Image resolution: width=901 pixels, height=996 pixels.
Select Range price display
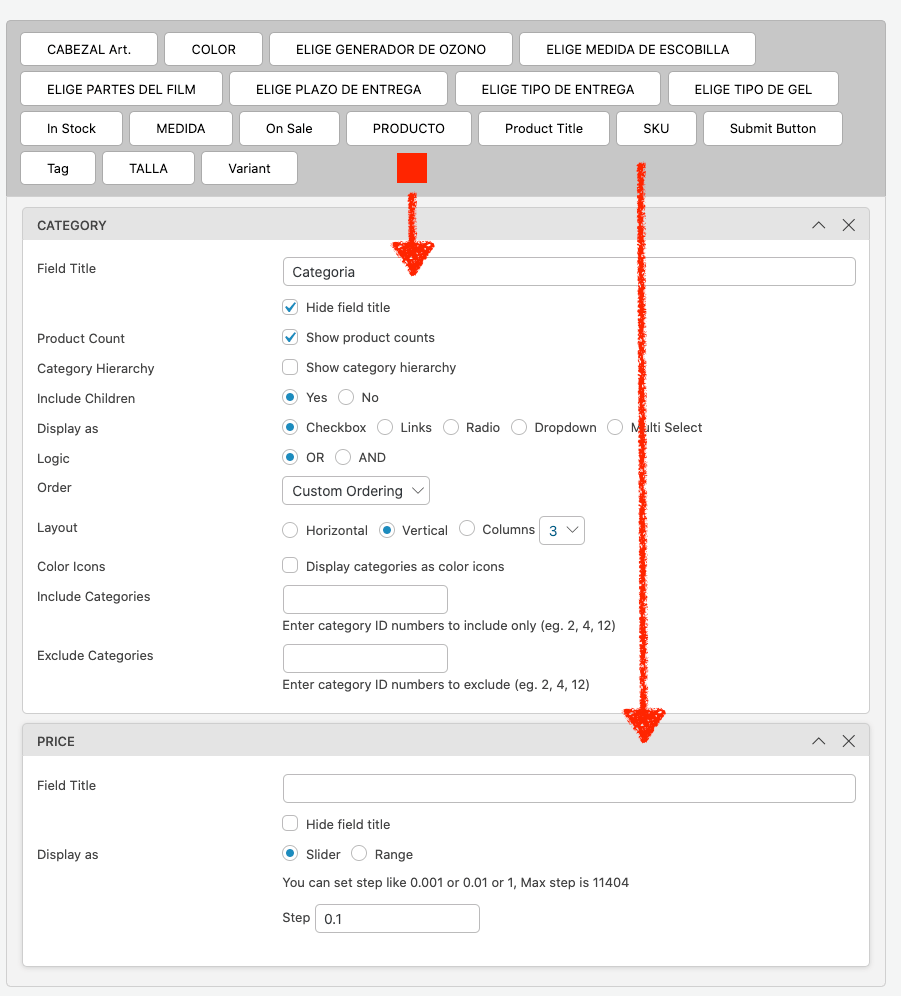click(x=358, y=853)
